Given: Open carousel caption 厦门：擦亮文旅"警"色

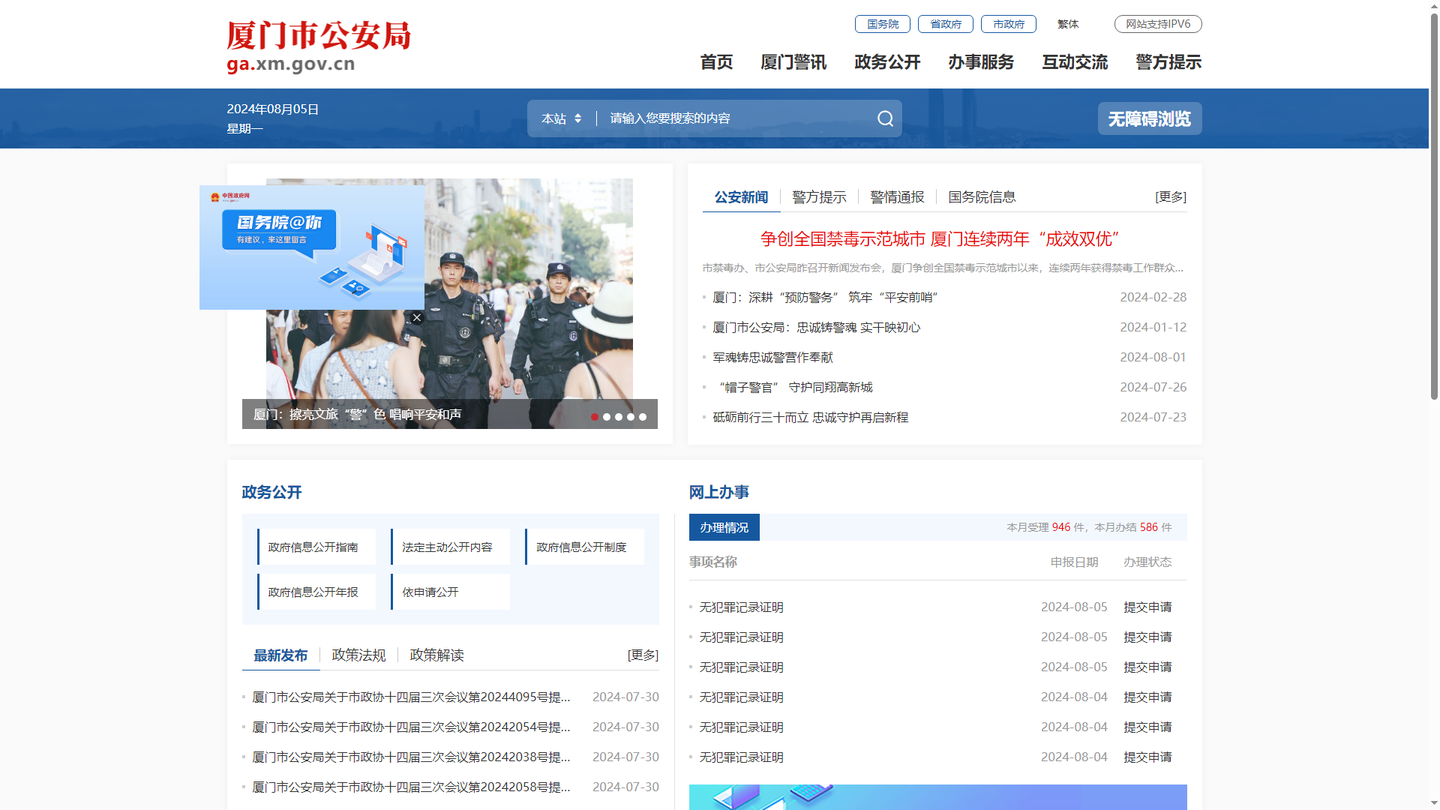Looking at the screenshot, I should pos(357,414).
